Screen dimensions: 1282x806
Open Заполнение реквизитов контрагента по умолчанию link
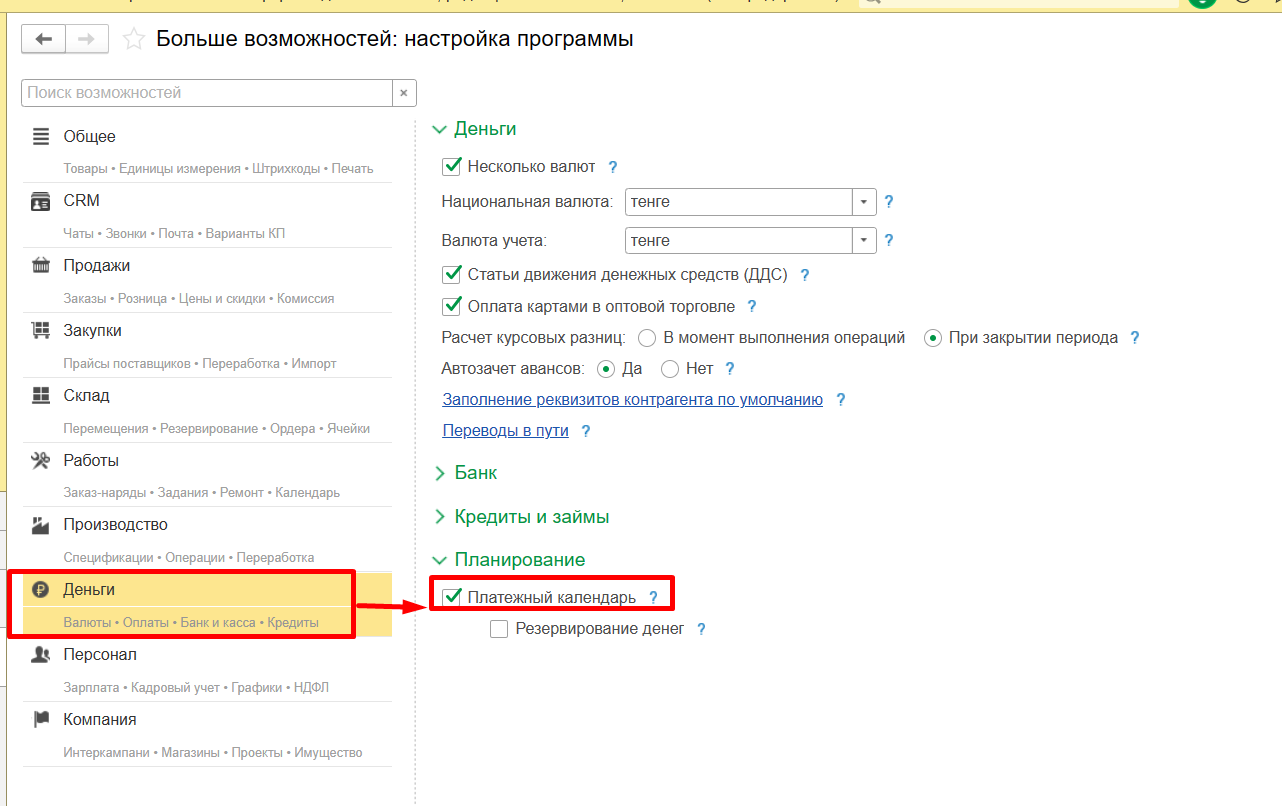(x=632, y=400)
